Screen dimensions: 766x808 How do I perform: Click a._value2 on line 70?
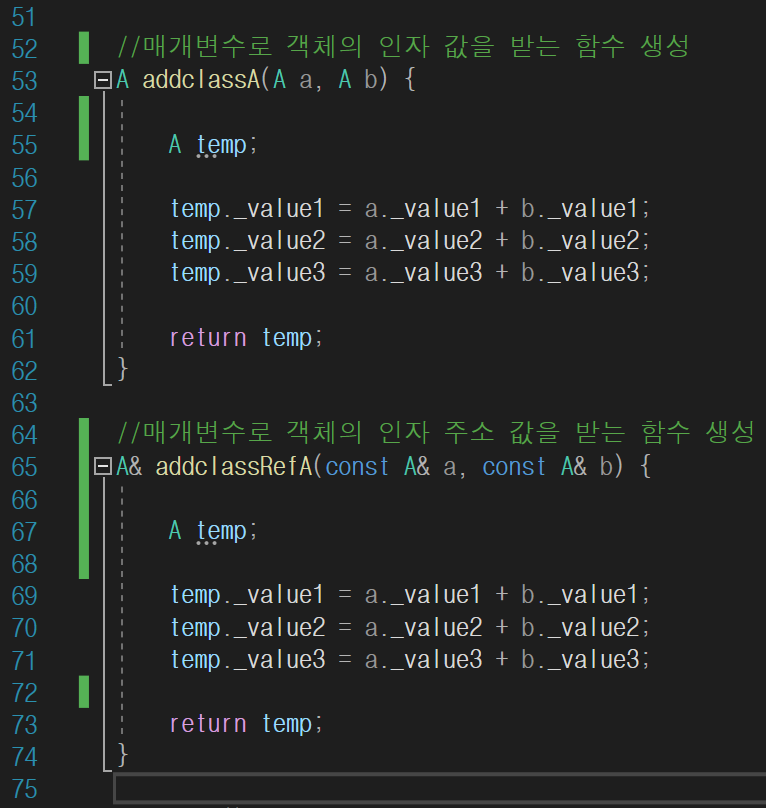tap(424, 628)
